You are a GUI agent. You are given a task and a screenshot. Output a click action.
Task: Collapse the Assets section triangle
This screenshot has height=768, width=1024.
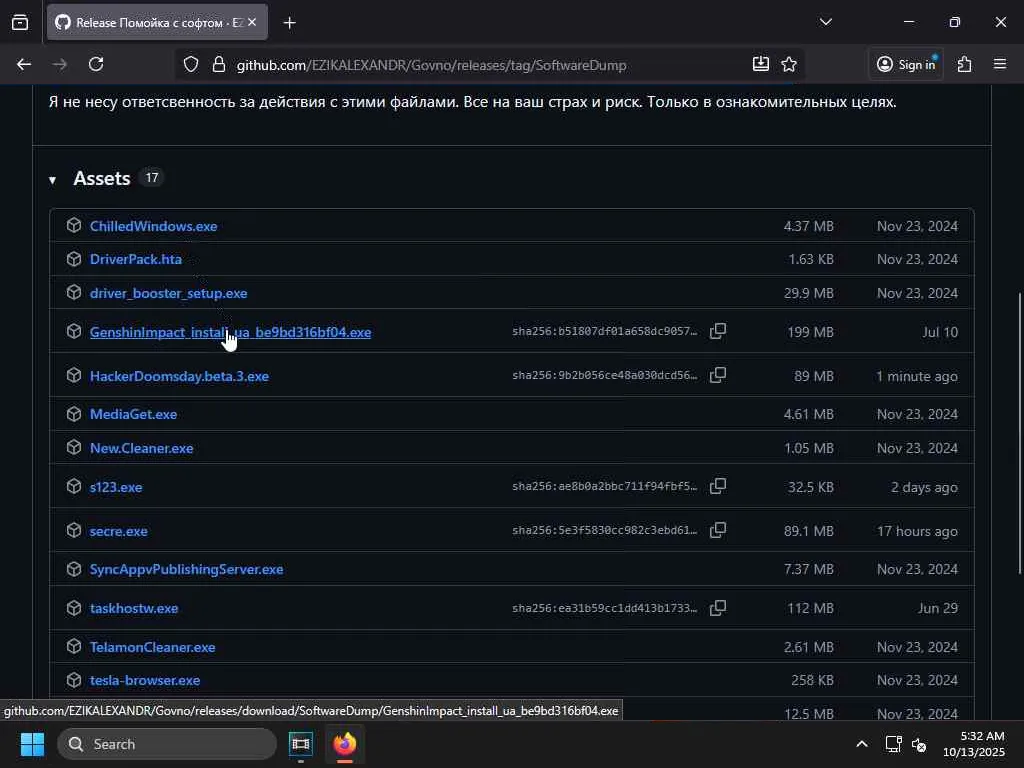coord(53,180)
